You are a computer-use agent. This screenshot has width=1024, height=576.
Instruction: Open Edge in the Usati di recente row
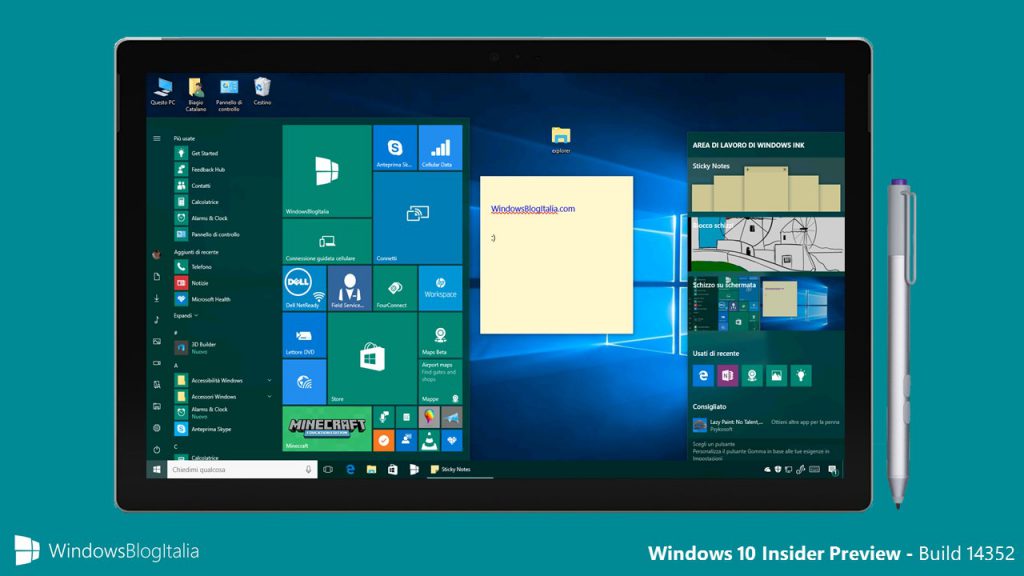[703, 376]
